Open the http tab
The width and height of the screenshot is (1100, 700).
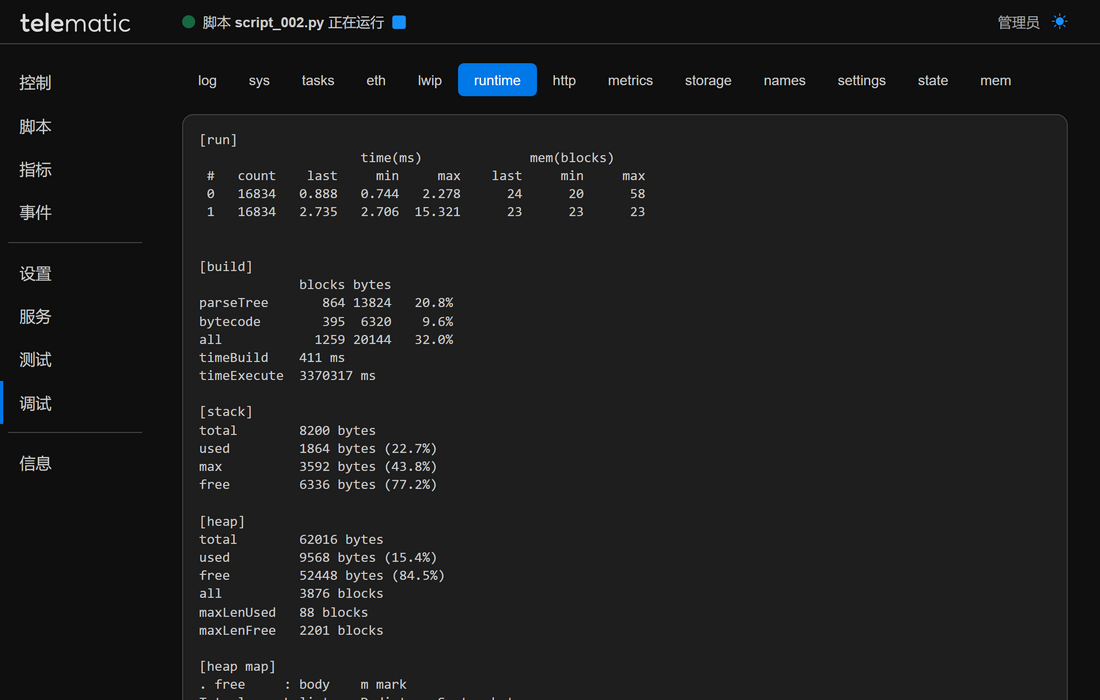pos(564,80)
